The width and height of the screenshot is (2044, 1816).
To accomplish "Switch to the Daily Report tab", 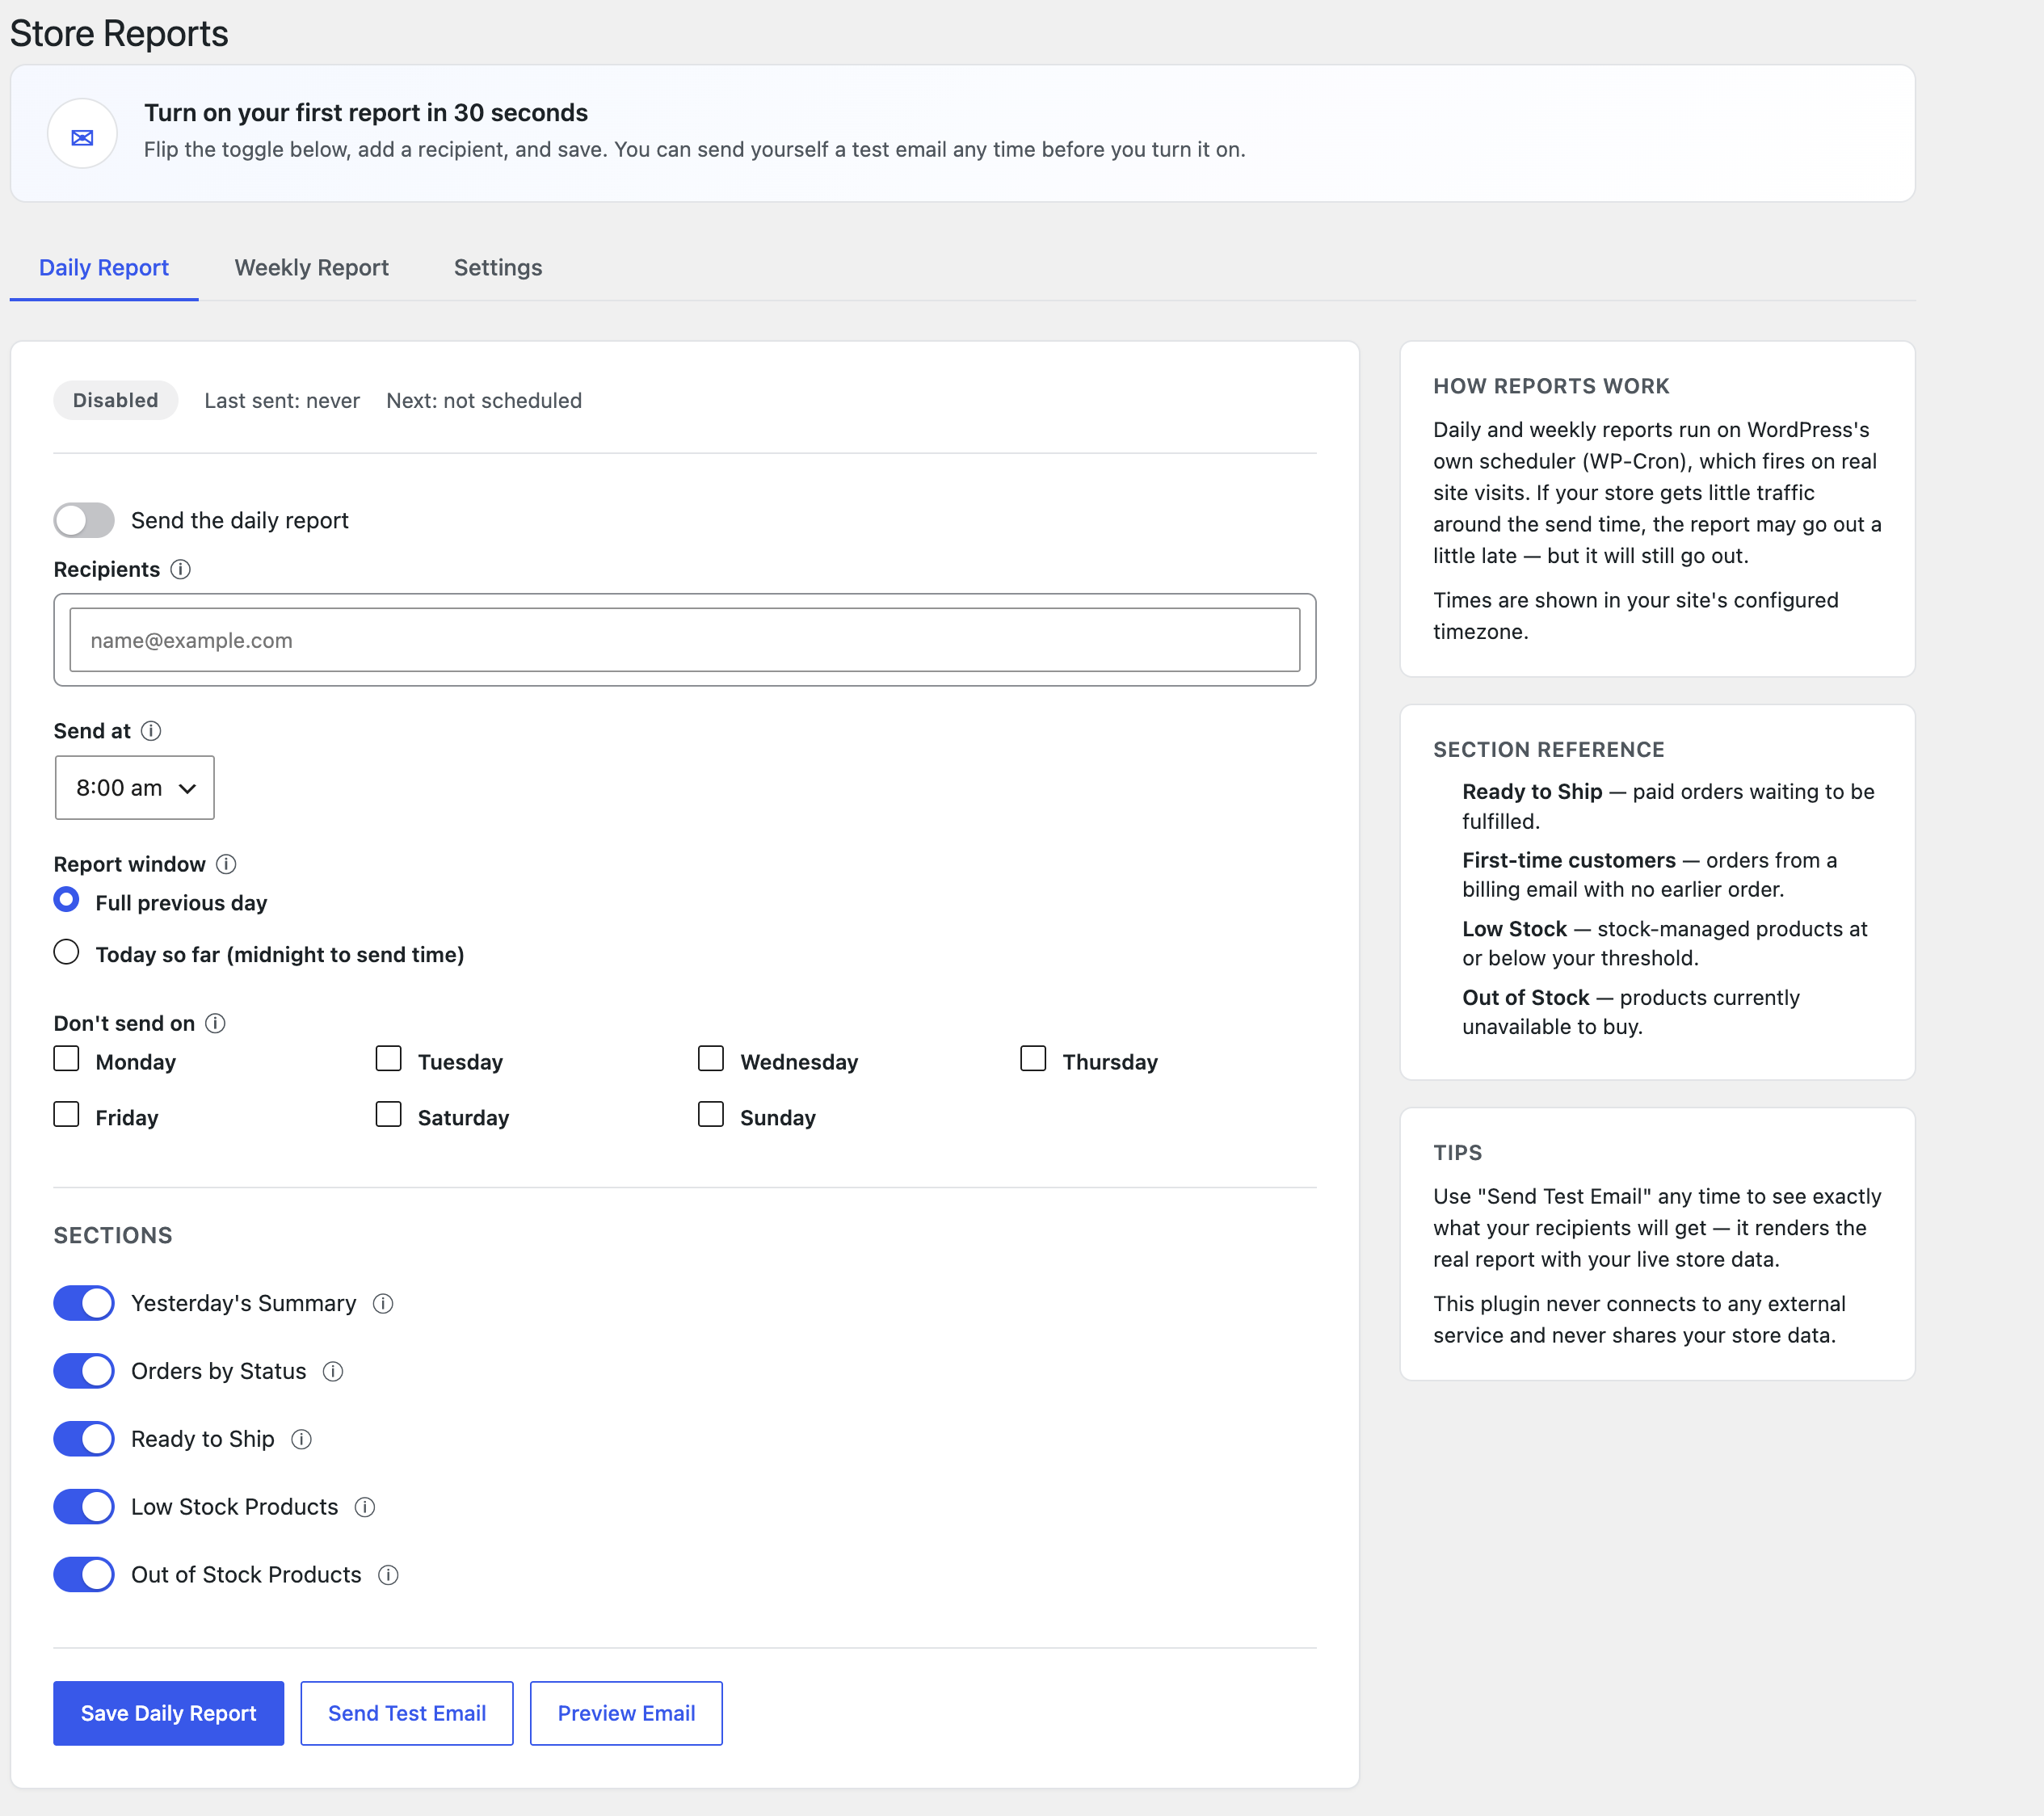I will coord(104,268).
